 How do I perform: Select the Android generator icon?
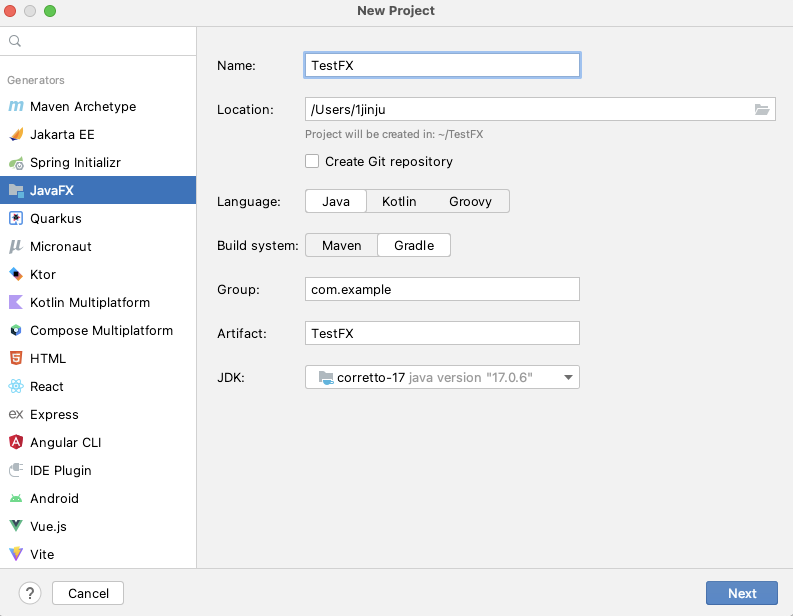(x=16, y=499)
